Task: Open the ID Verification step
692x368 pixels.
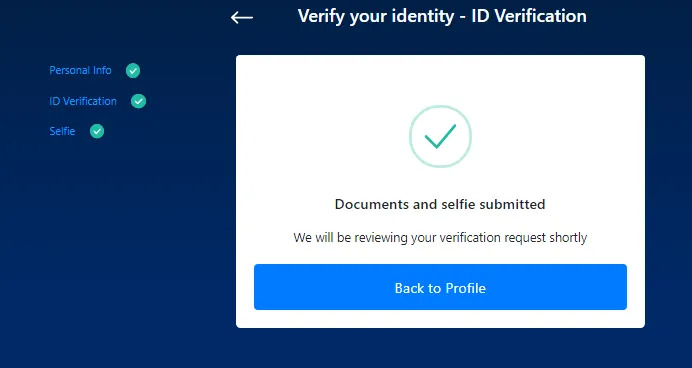Action: 83,101
